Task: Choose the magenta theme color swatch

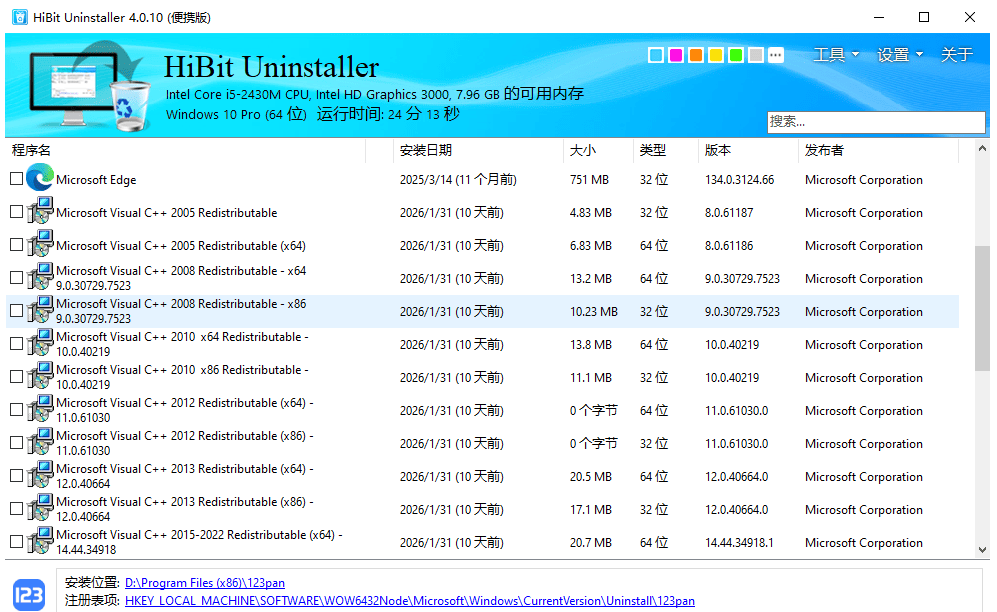Action: tap(676, 55)
